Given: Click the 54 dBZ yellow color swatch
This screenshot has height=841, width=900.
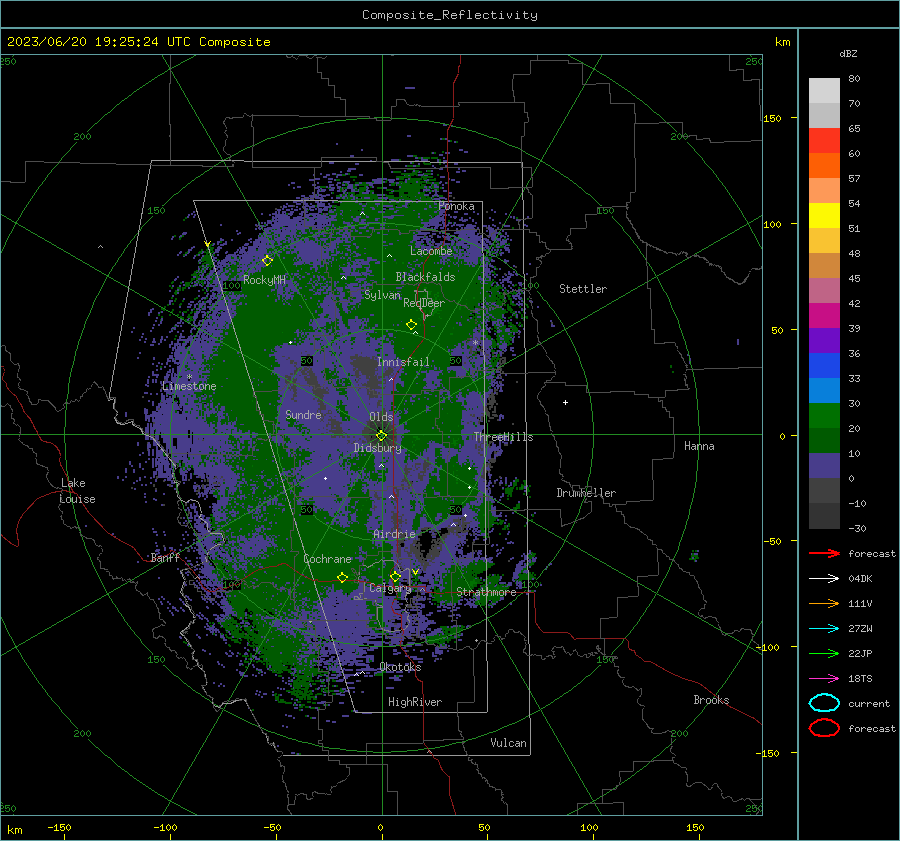Looking at the screenshot, I should point(824,216).
